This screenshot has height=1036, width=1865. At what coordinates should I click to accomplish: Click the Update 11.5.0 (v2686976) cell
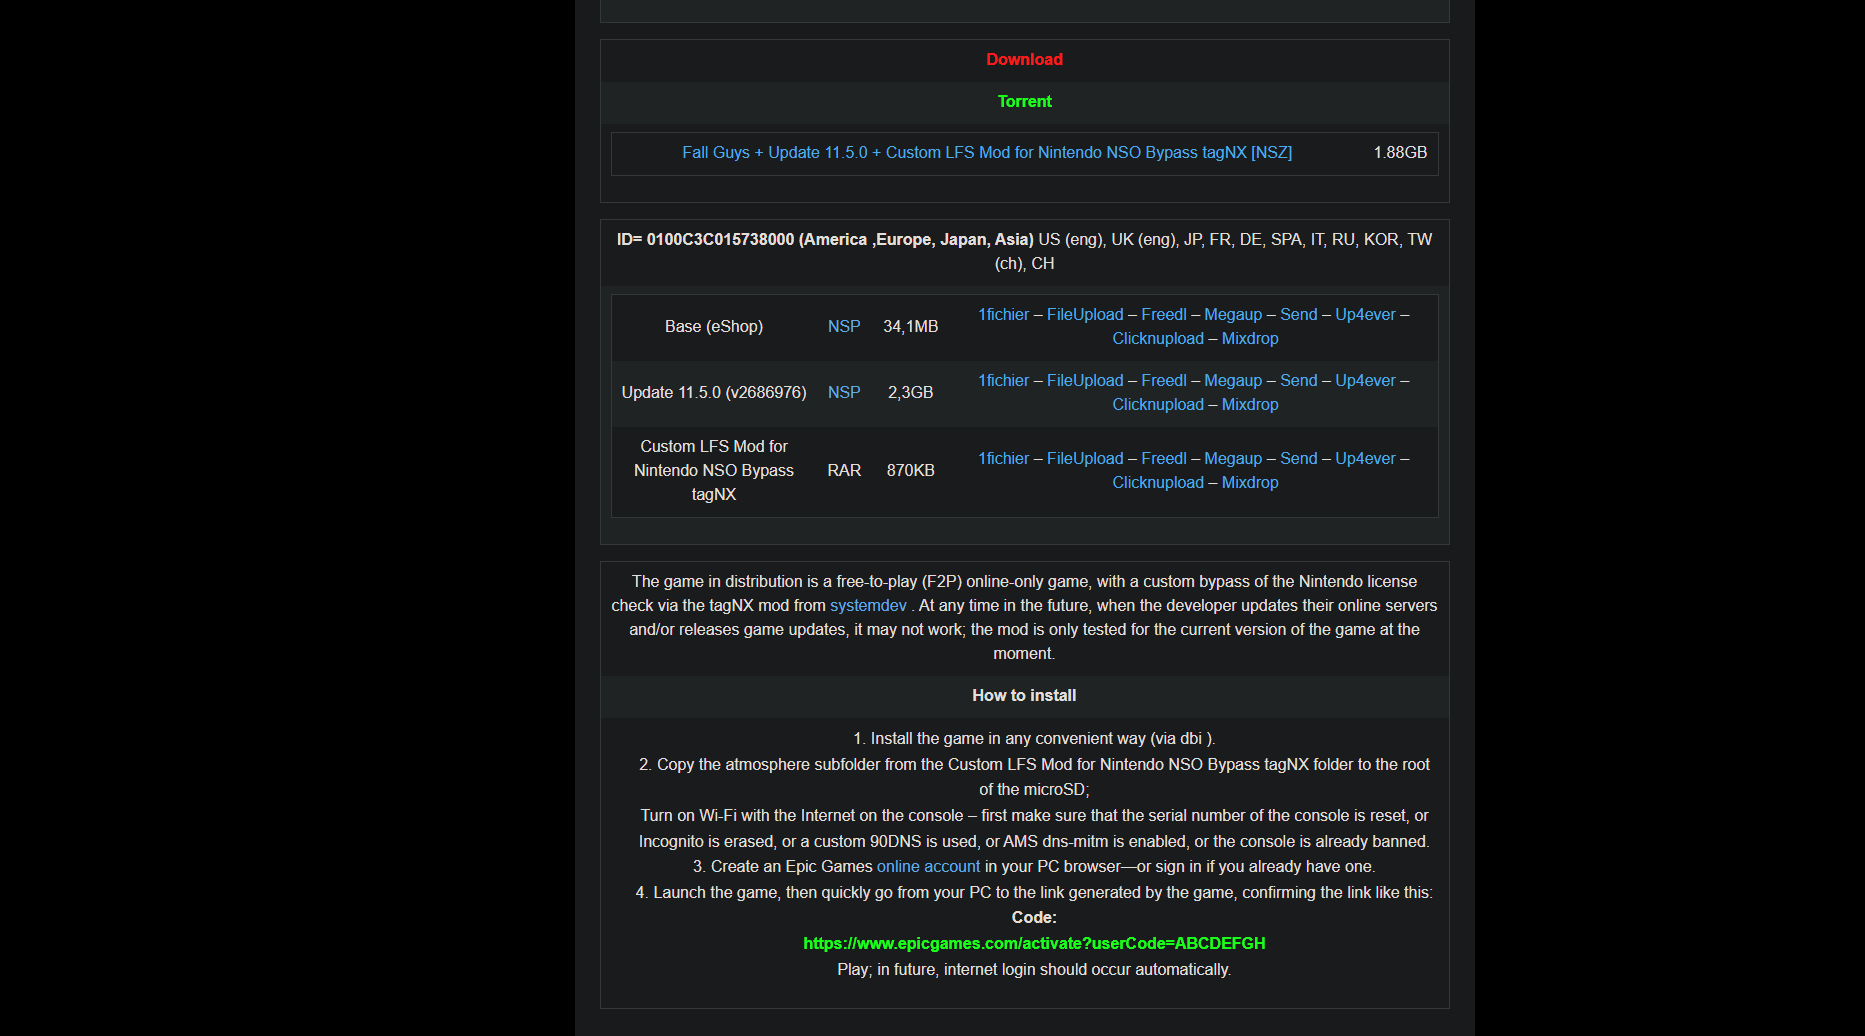click(x=714, y=393)
